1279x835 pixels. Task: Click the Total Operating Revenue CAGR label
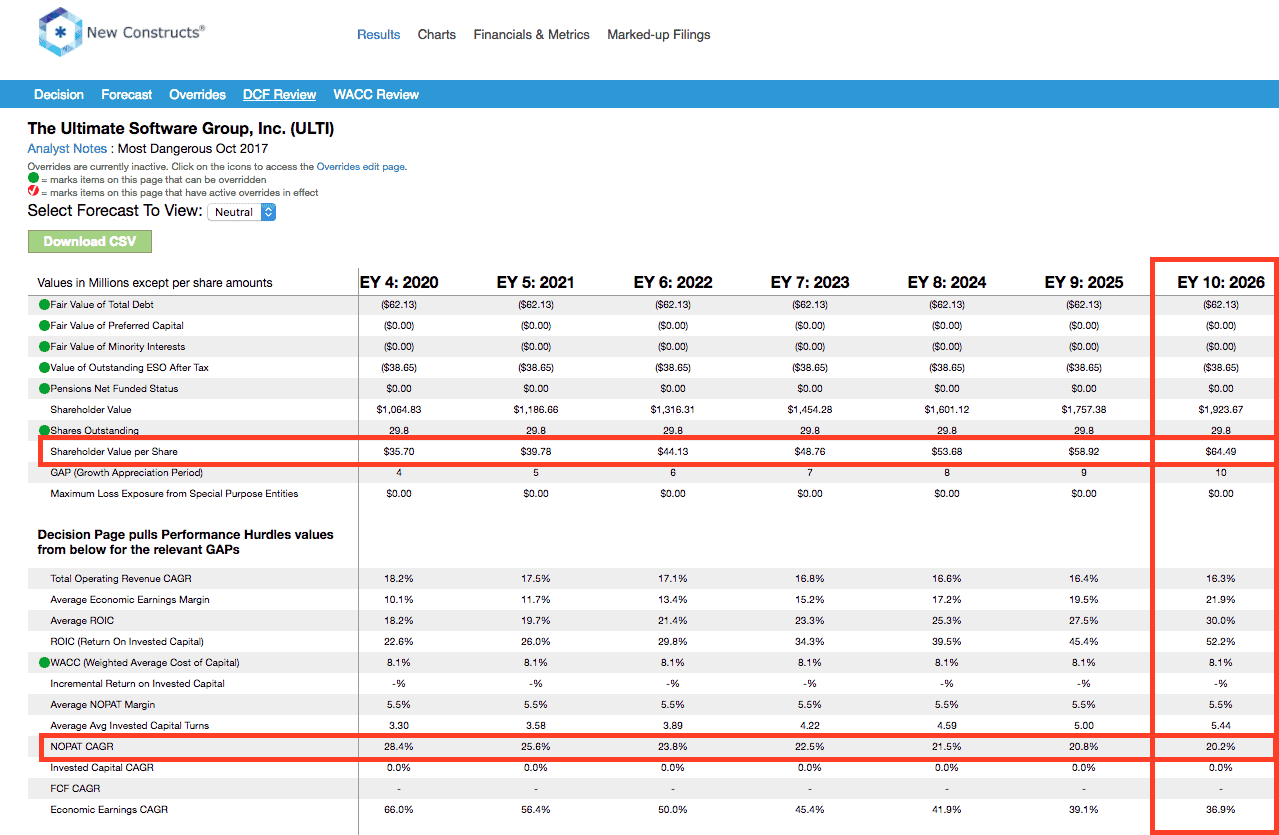pyautogui.click(x=121, y=578)
